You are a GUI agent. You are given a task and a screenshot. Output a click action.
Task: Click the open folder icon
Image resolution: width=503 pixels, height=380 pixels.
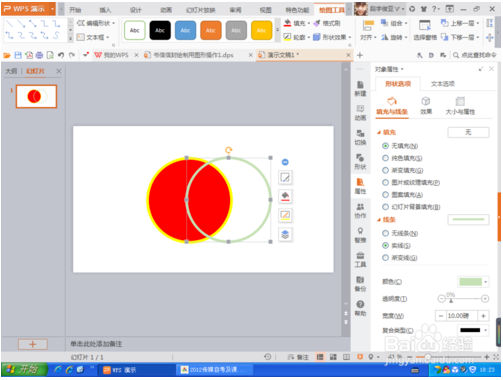click(x=7, y=55)
